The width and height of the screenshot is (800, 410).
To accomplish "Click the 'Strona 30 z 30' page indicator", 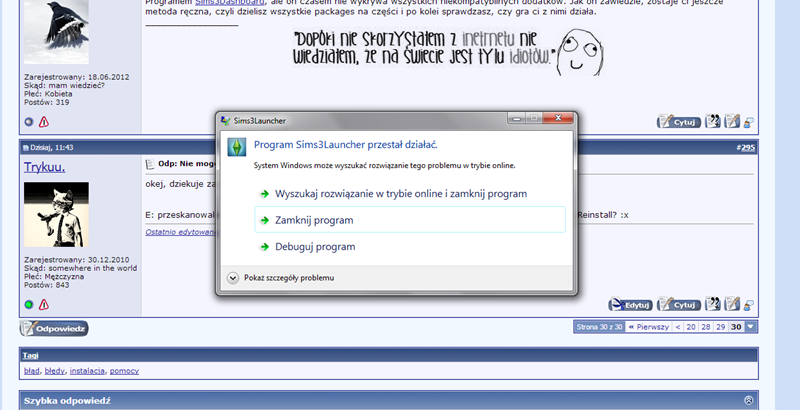I will pos(599,327).
